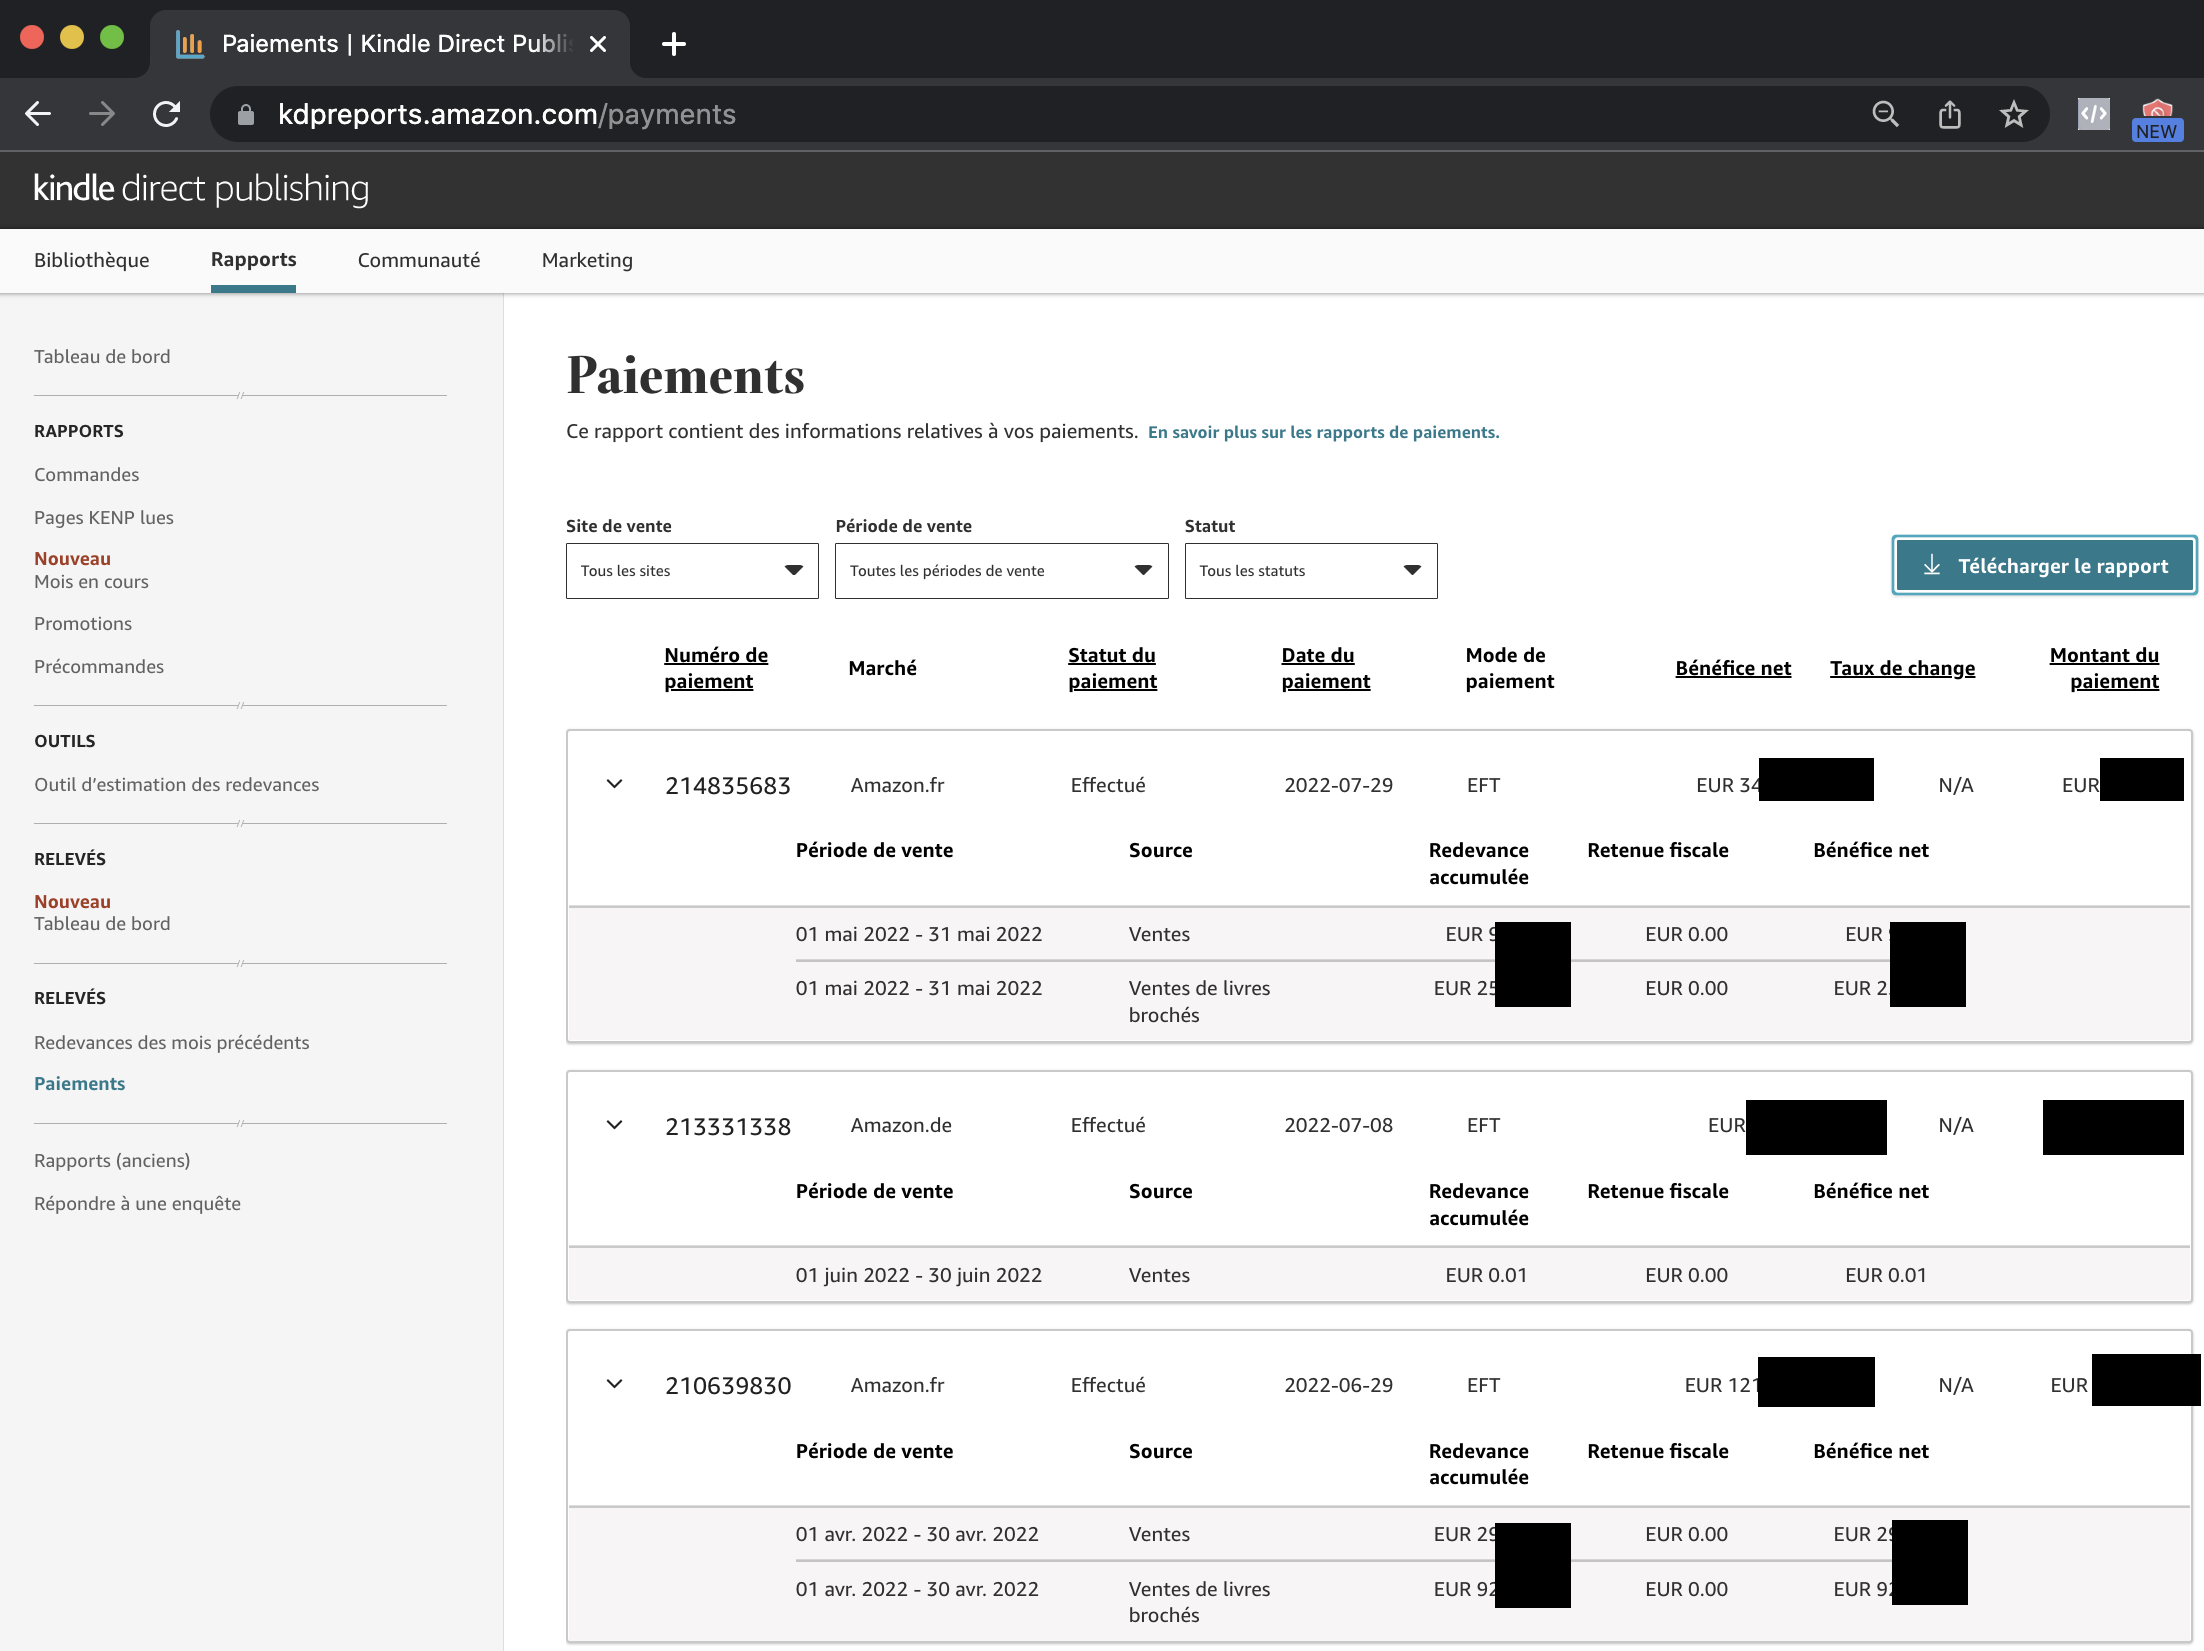Click the browser forward arrow

[102, 114]
